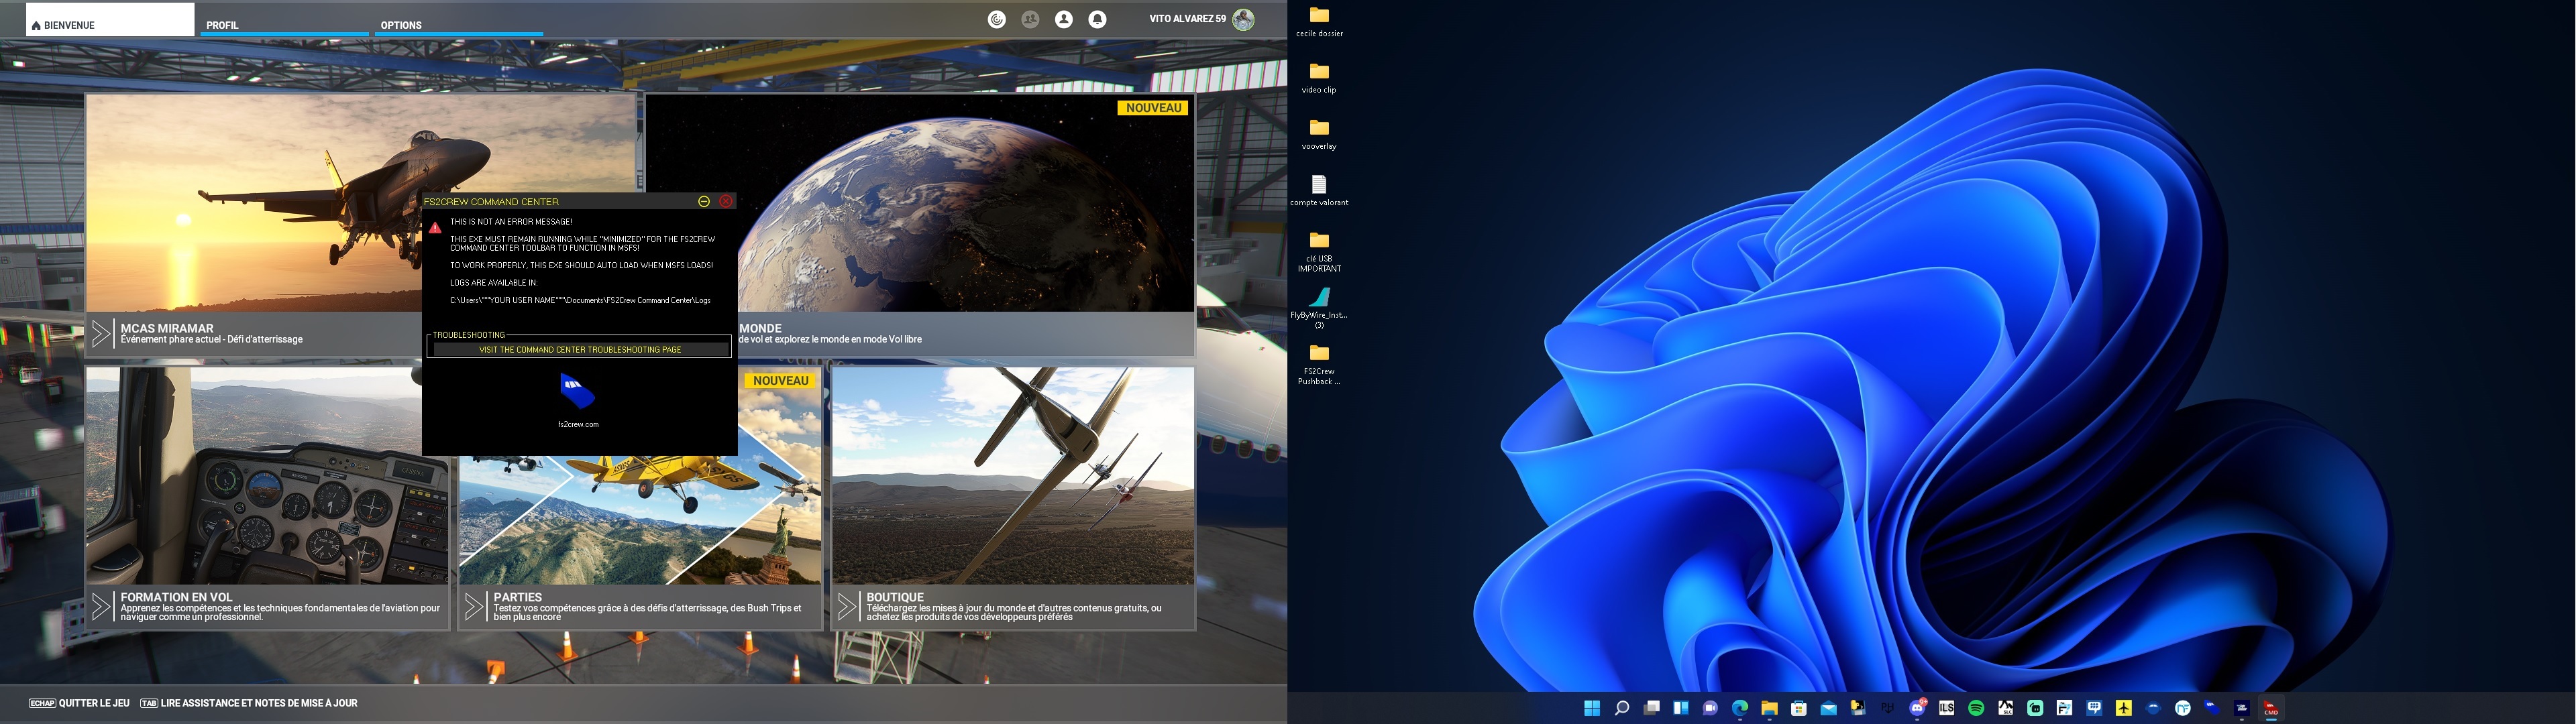Click LIRE ASSISTANCE ET NOTES DE MISE A JOUR

pos(249,703)
